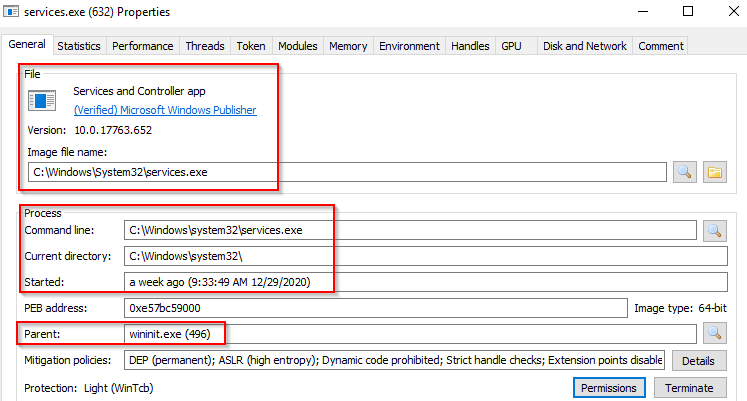This screenshot has height=401, width=747.
Task: Go to the Token tab
Action: [x=250, y=46]
